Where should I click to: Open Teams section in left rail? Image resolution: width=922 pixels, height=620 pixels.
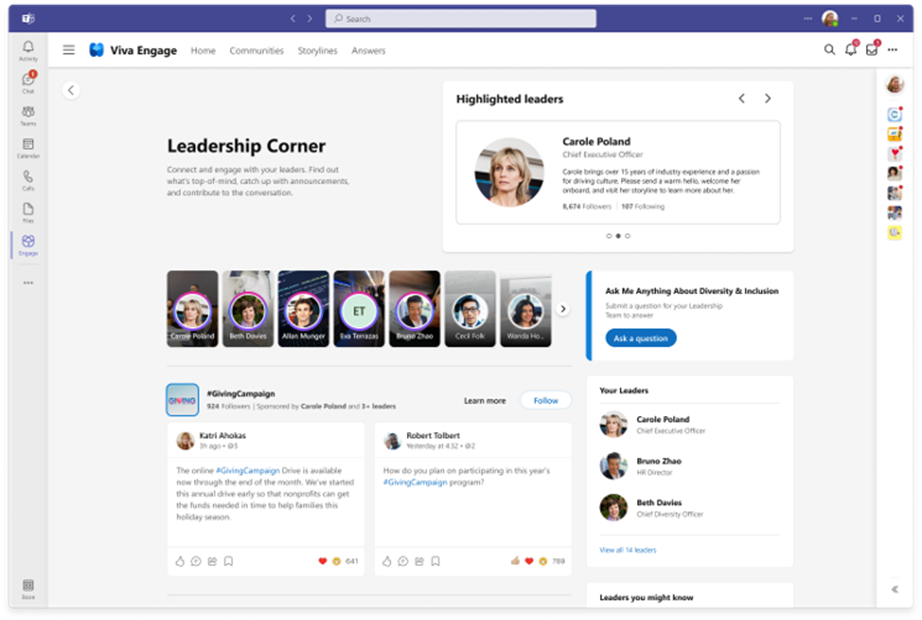click(28, 115)
